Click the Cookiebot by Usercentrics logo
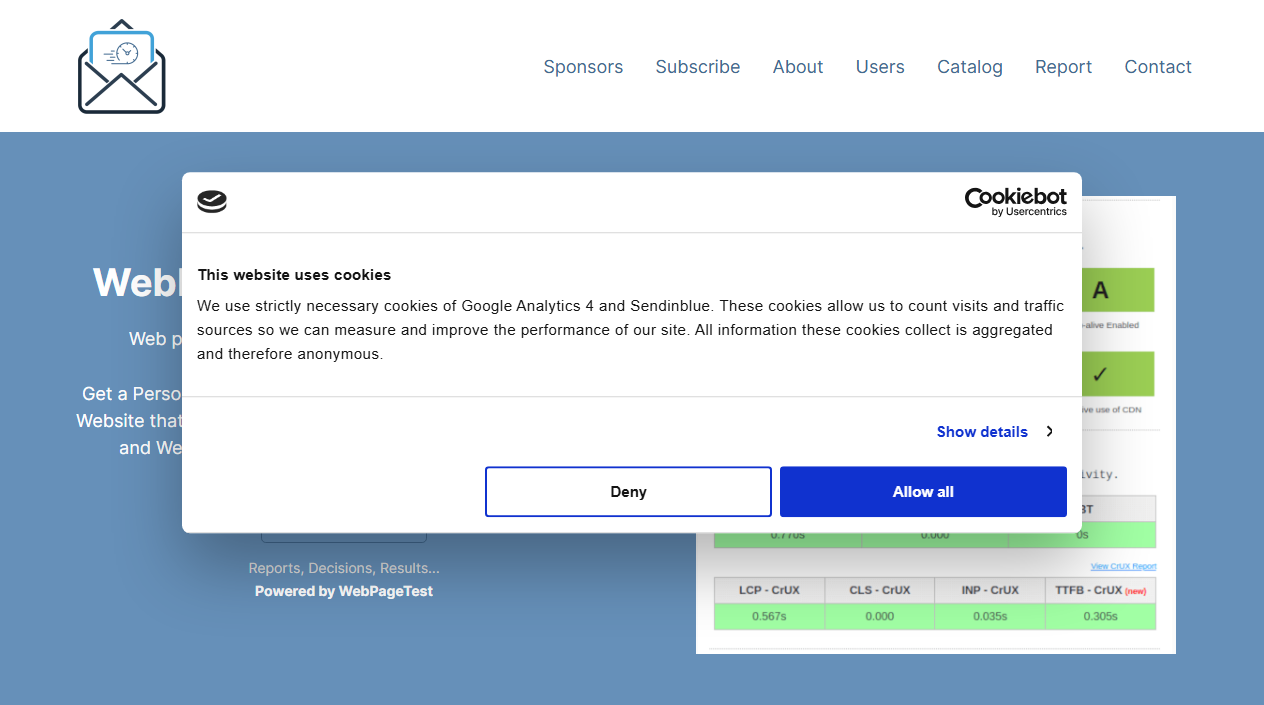 click(1015, 200)
